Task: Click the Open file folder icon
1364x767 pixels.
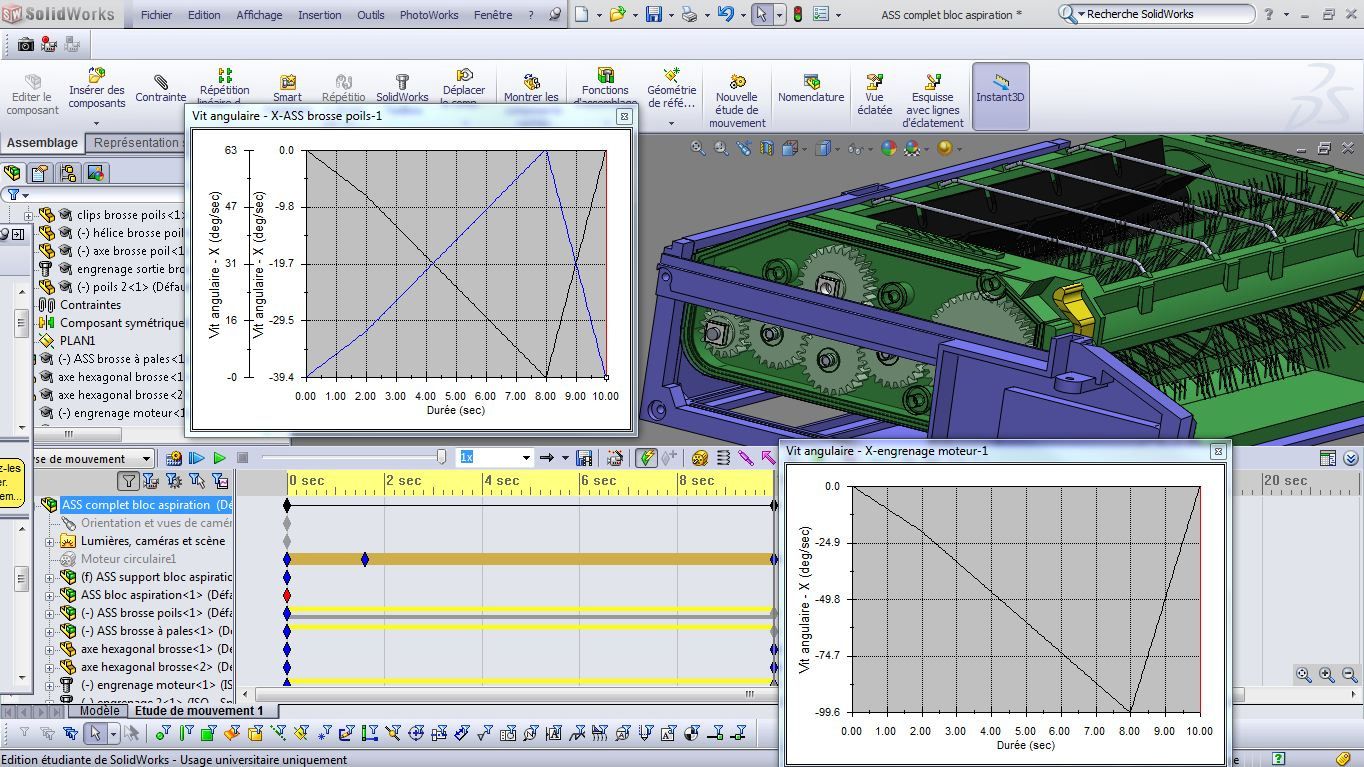Action: point(617,14)
